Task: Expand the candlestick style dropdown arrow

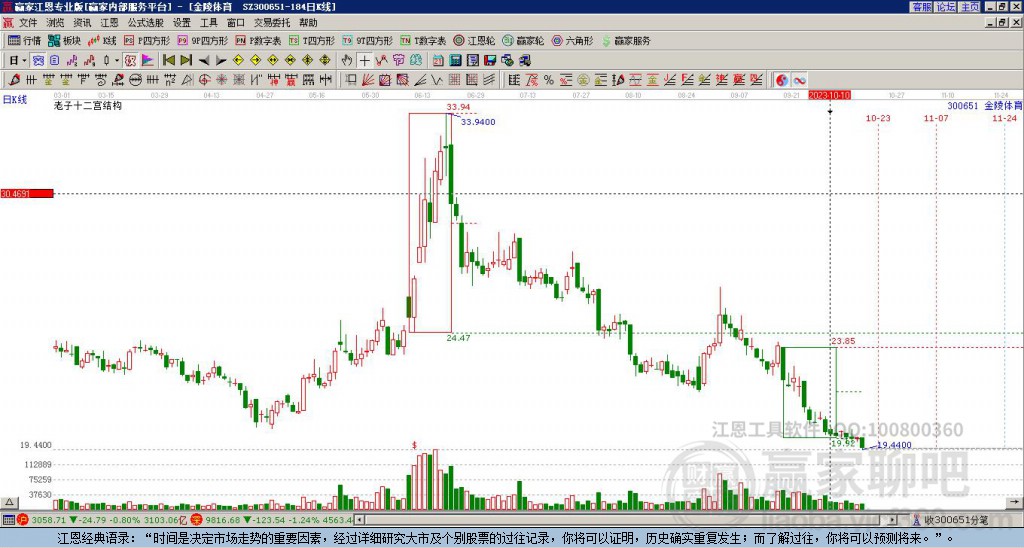Action: point(117,60)
